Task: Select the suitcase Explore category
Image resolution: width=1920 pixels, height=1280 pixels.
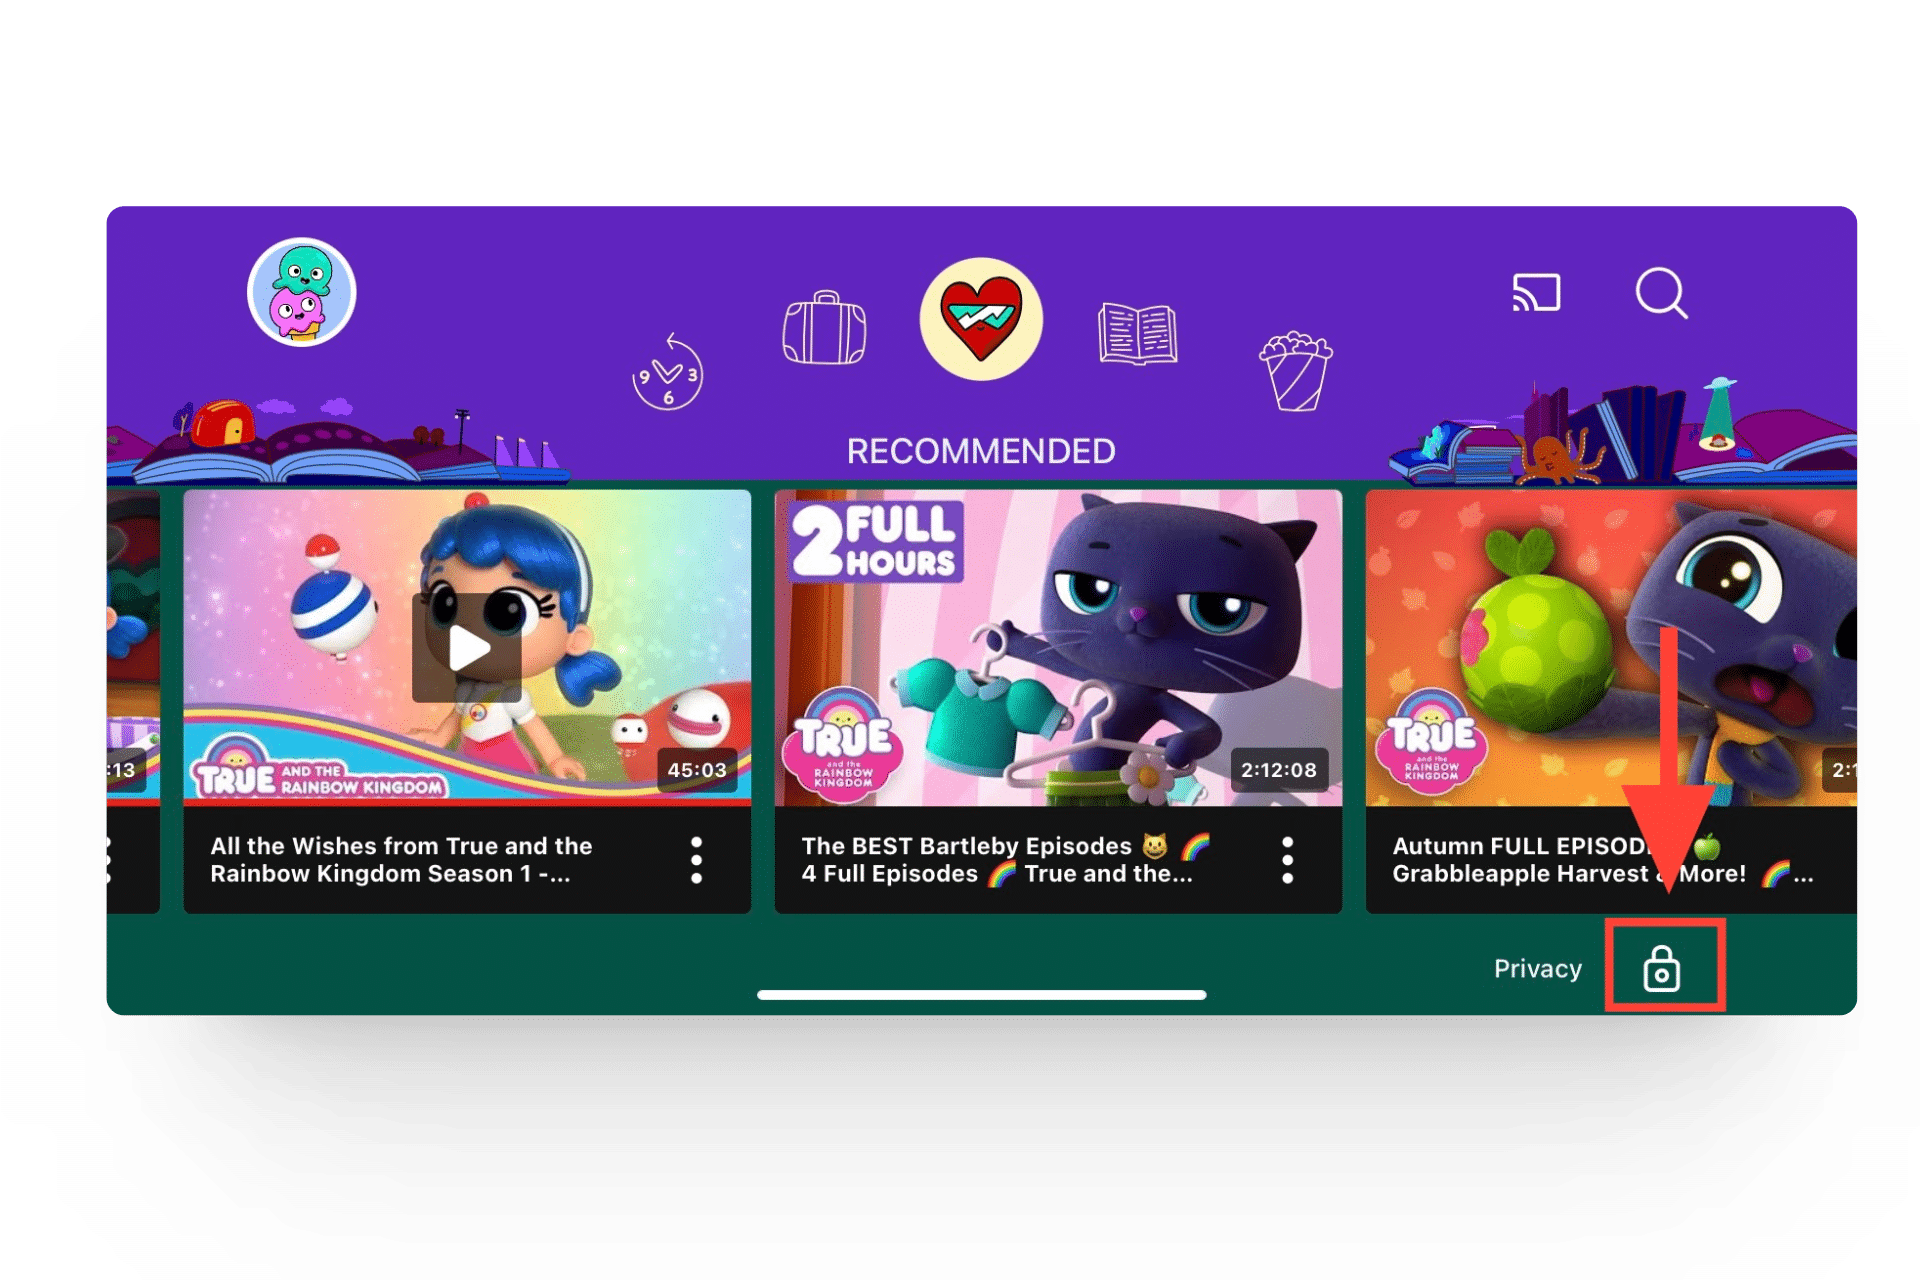Action: (x=824, y=328)
